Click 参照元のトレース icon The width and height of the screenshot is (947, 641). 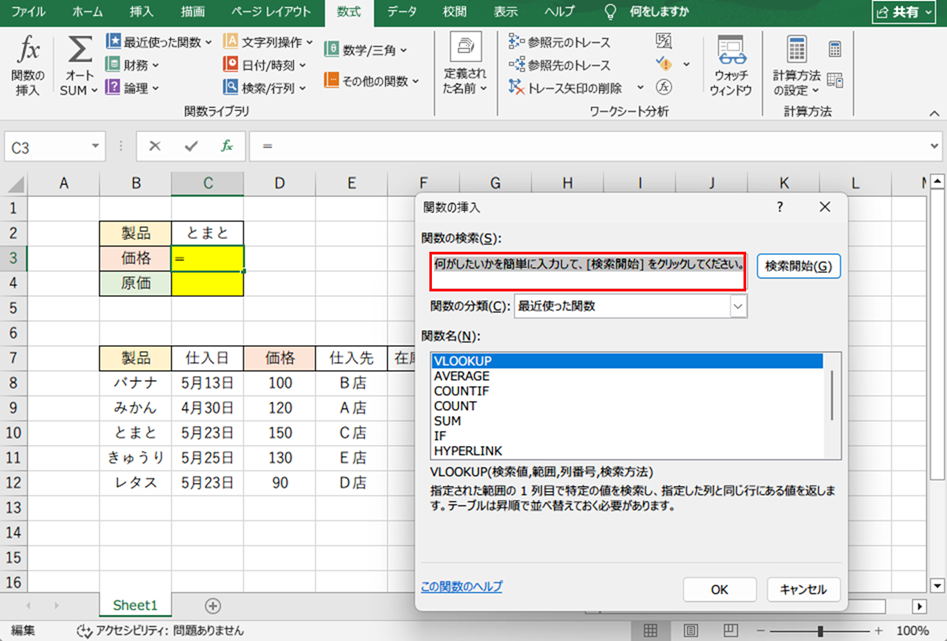518,42
